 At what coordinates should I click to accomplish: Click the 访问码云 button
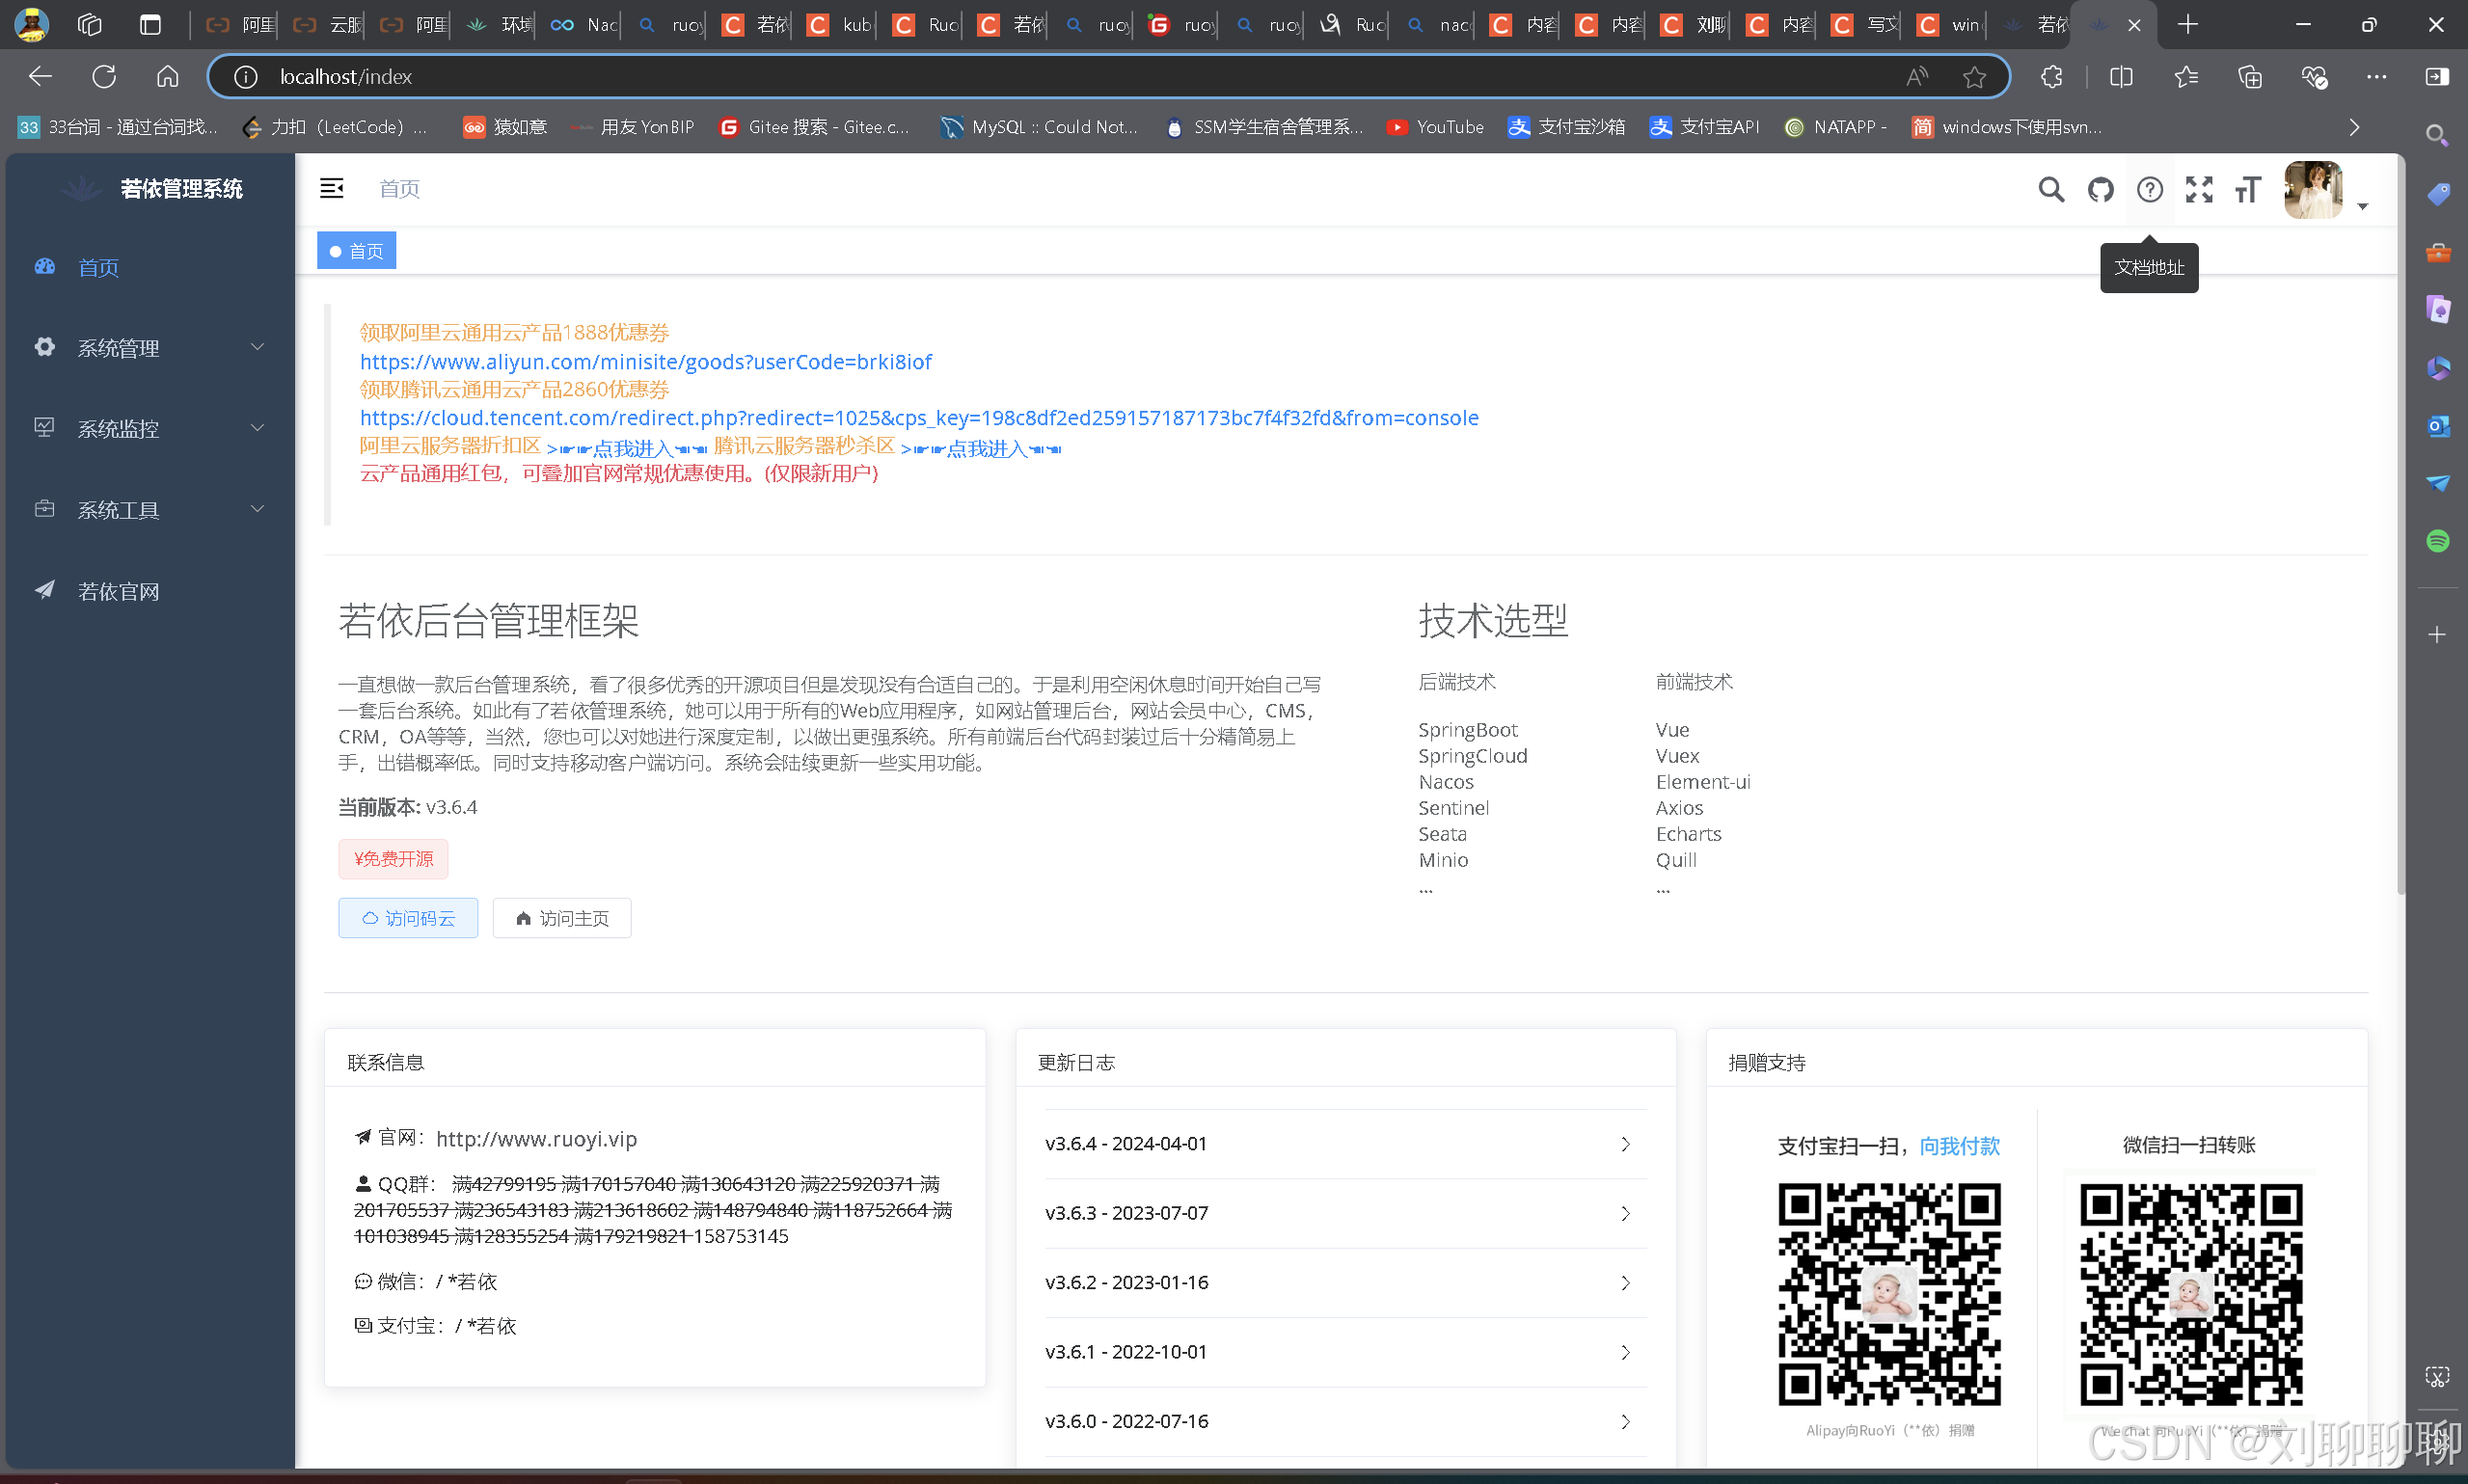(x=408, y=918)
